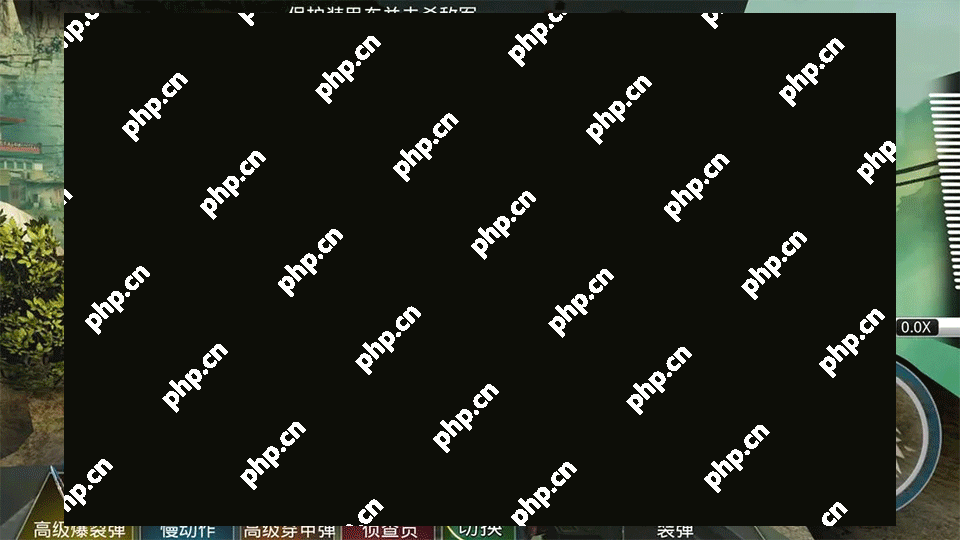
Task: Tap the 装弹 reload button
Action: [675, 531]
